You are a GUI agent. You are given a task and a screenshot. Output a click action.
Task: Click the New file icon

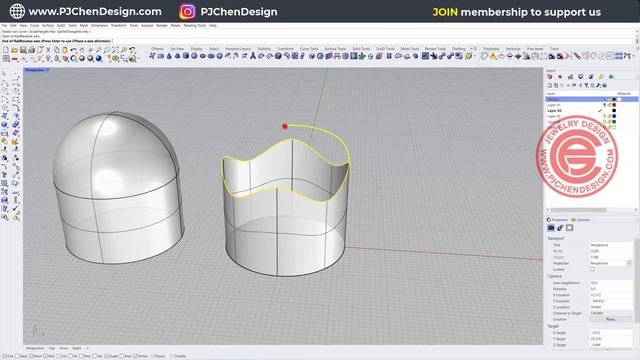pos(6,50)
